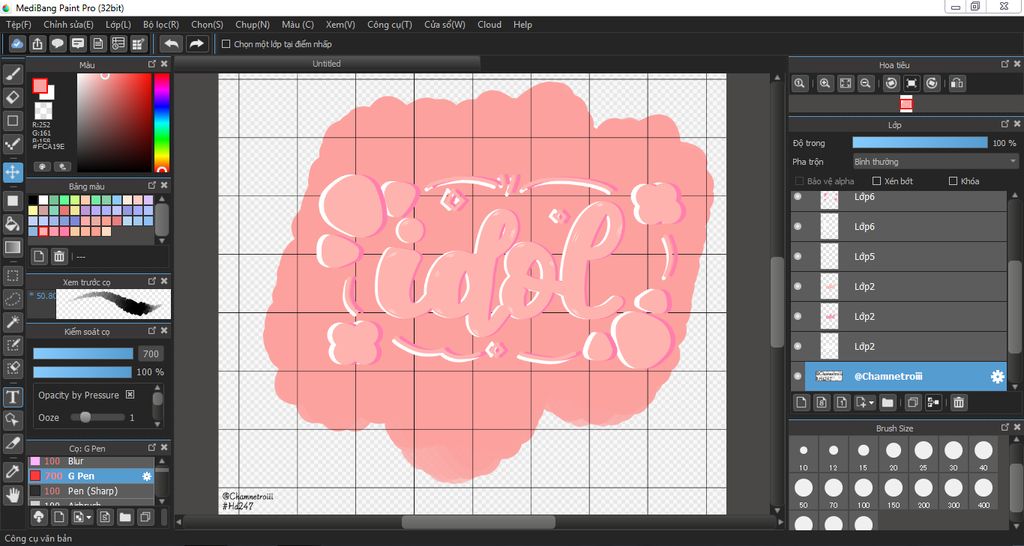This screenshot has height=546, width=1024.
Task: Select the Blur brush
Action: click(91, 462)
